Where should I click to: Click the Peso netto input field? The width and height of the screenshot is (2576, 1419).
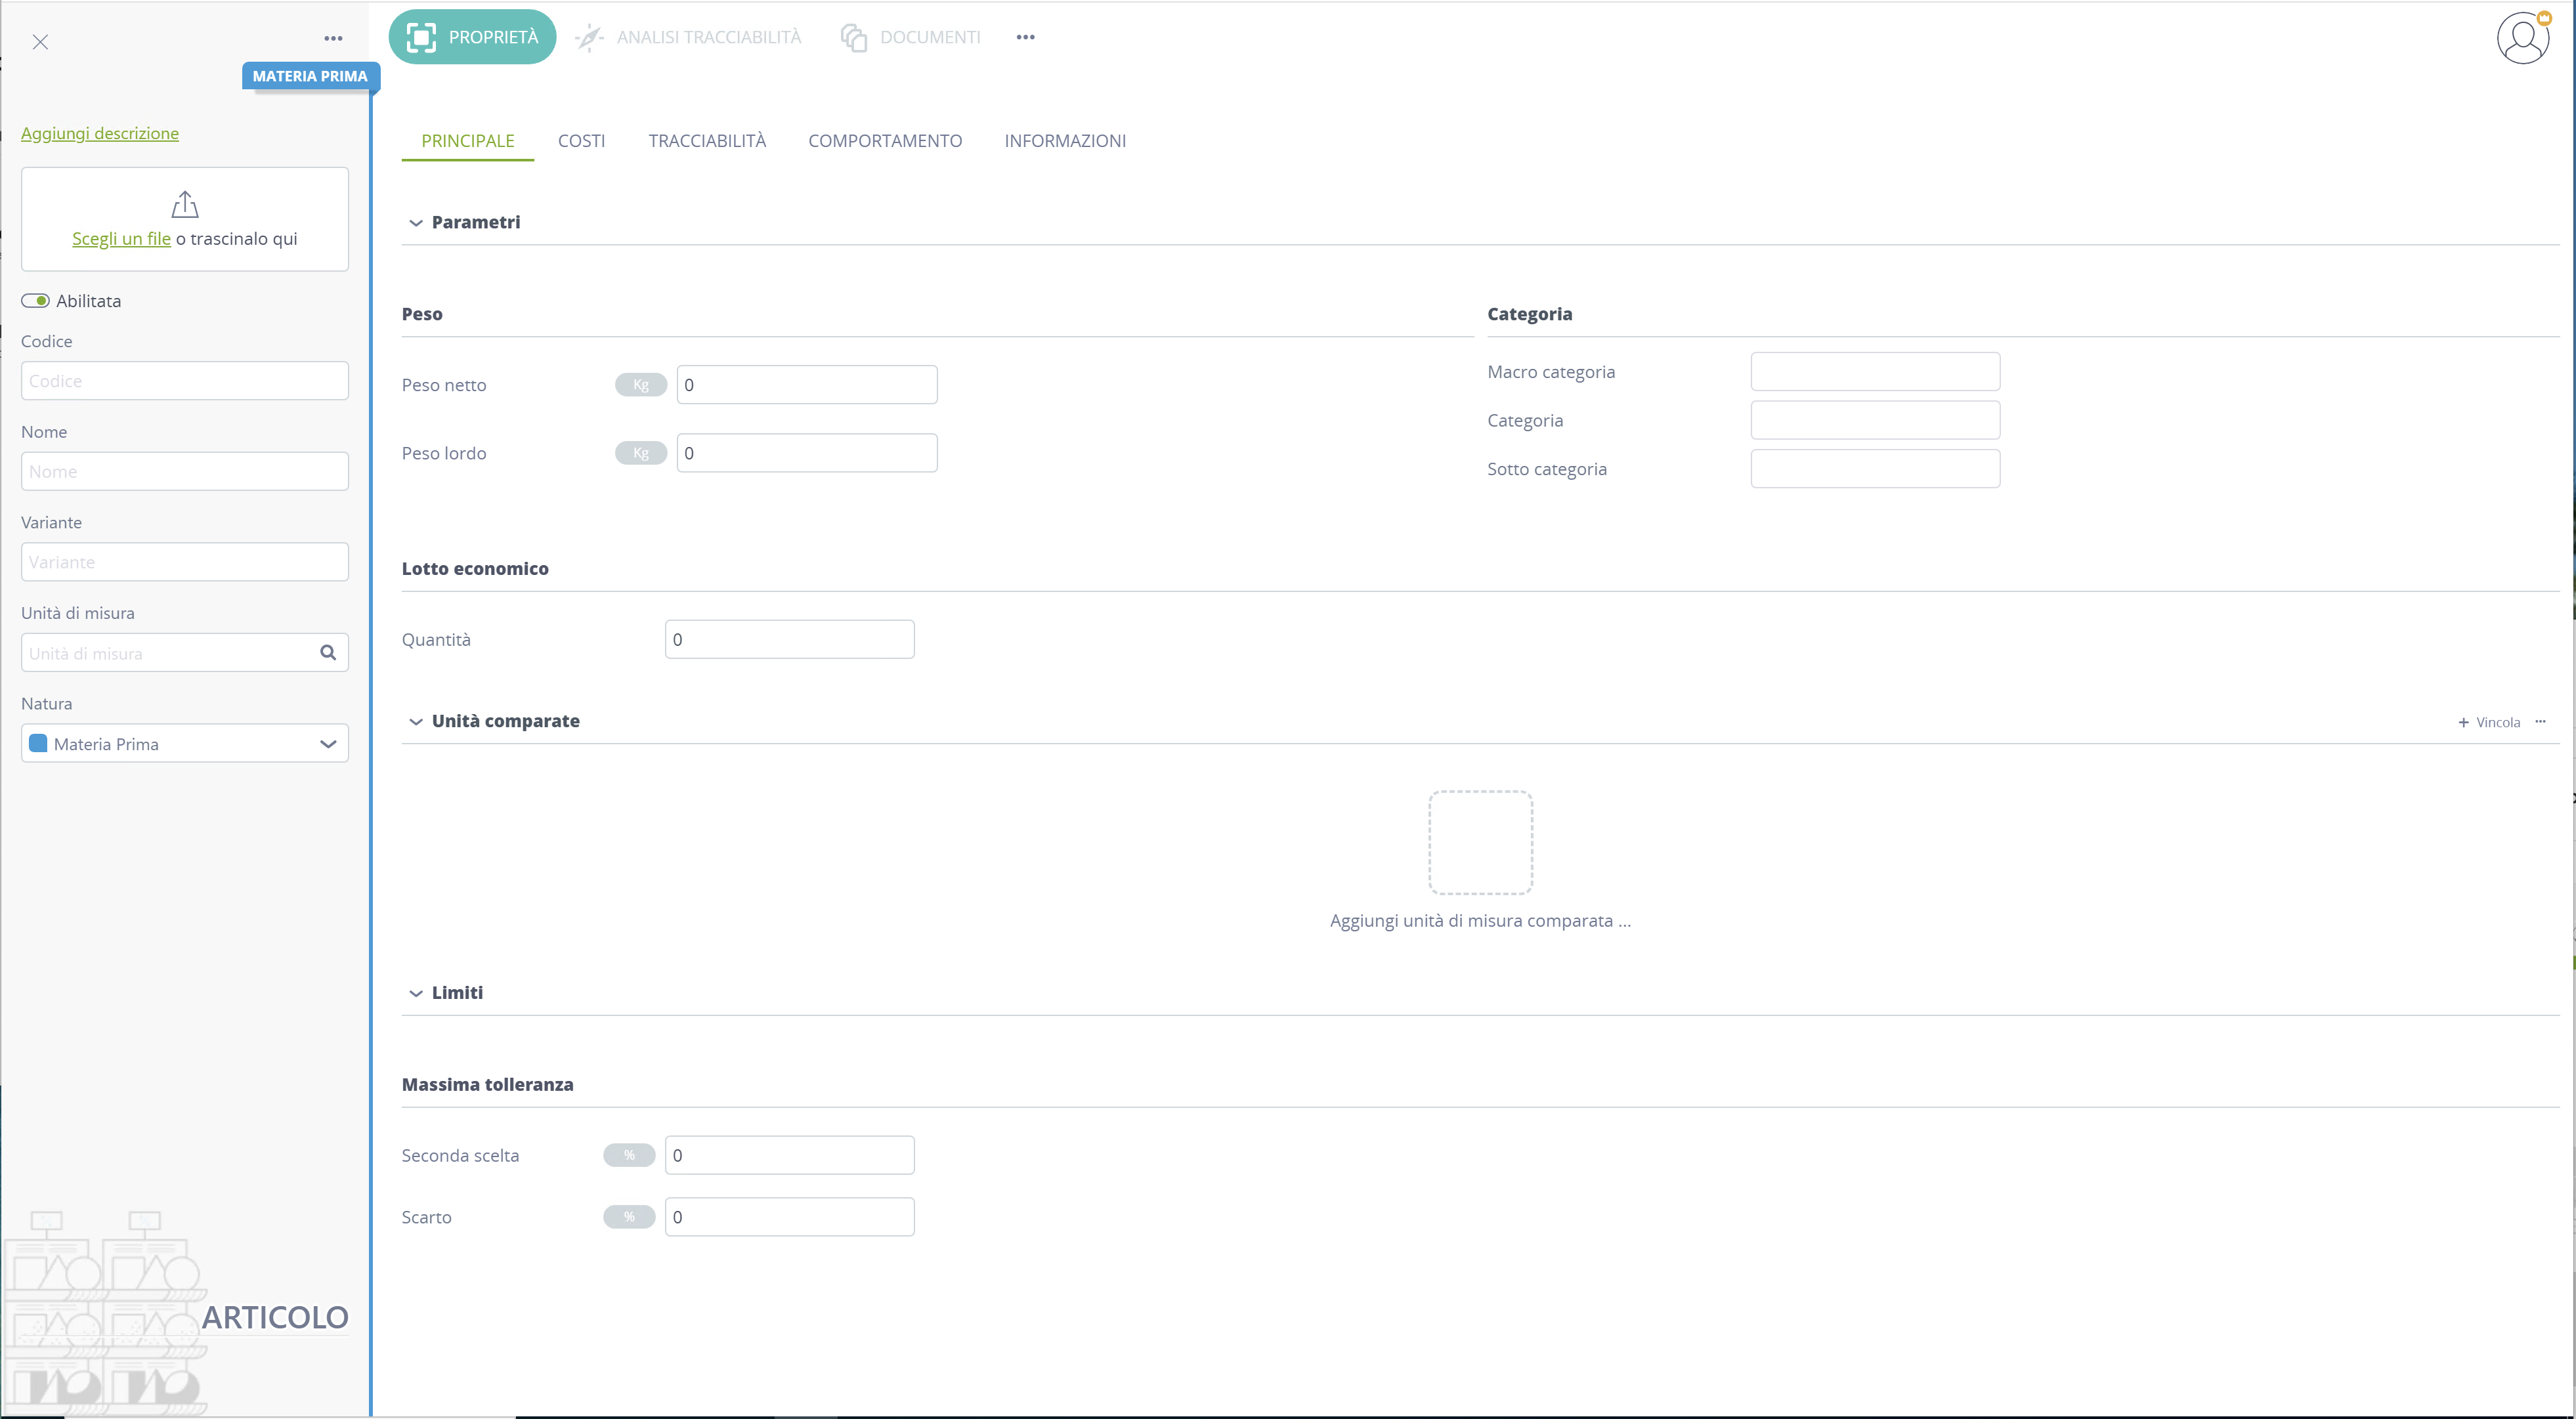807,385
